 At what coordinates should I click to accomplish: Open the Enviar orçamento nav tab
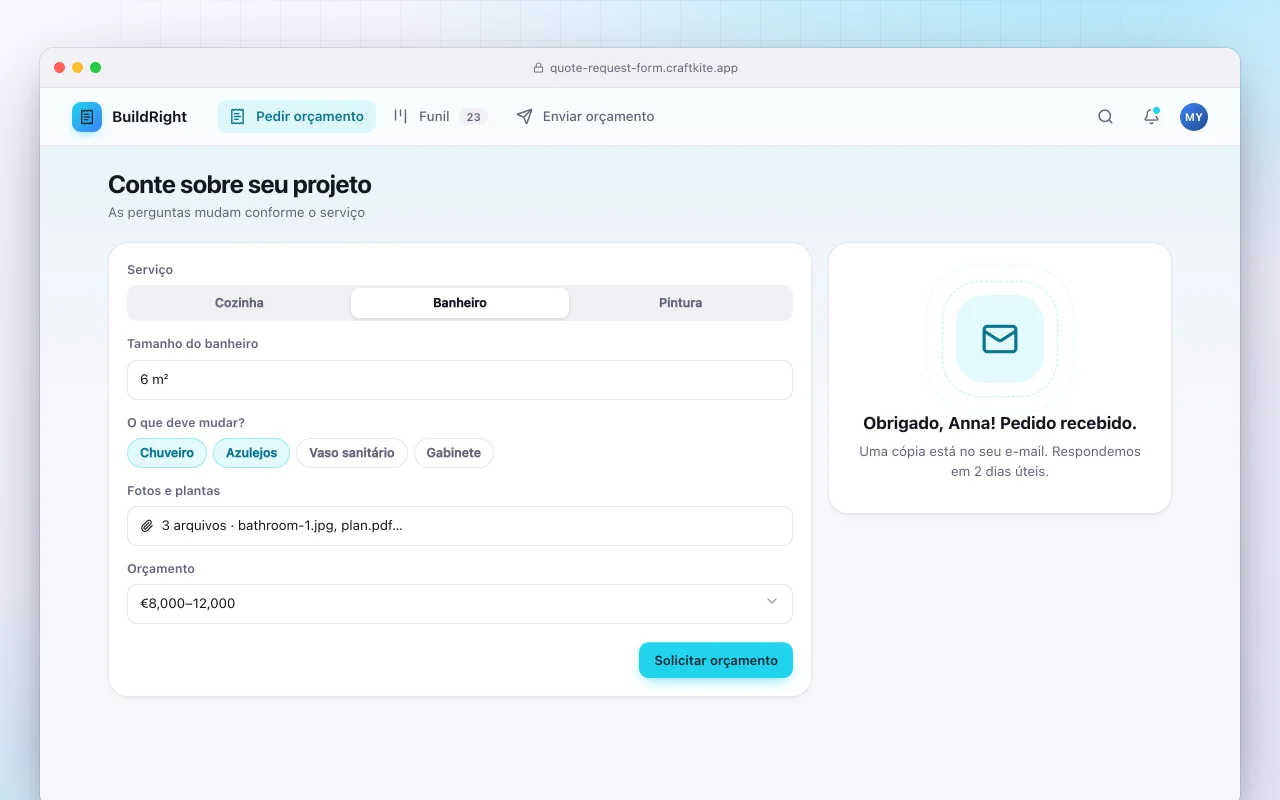(x=585, y=116)
